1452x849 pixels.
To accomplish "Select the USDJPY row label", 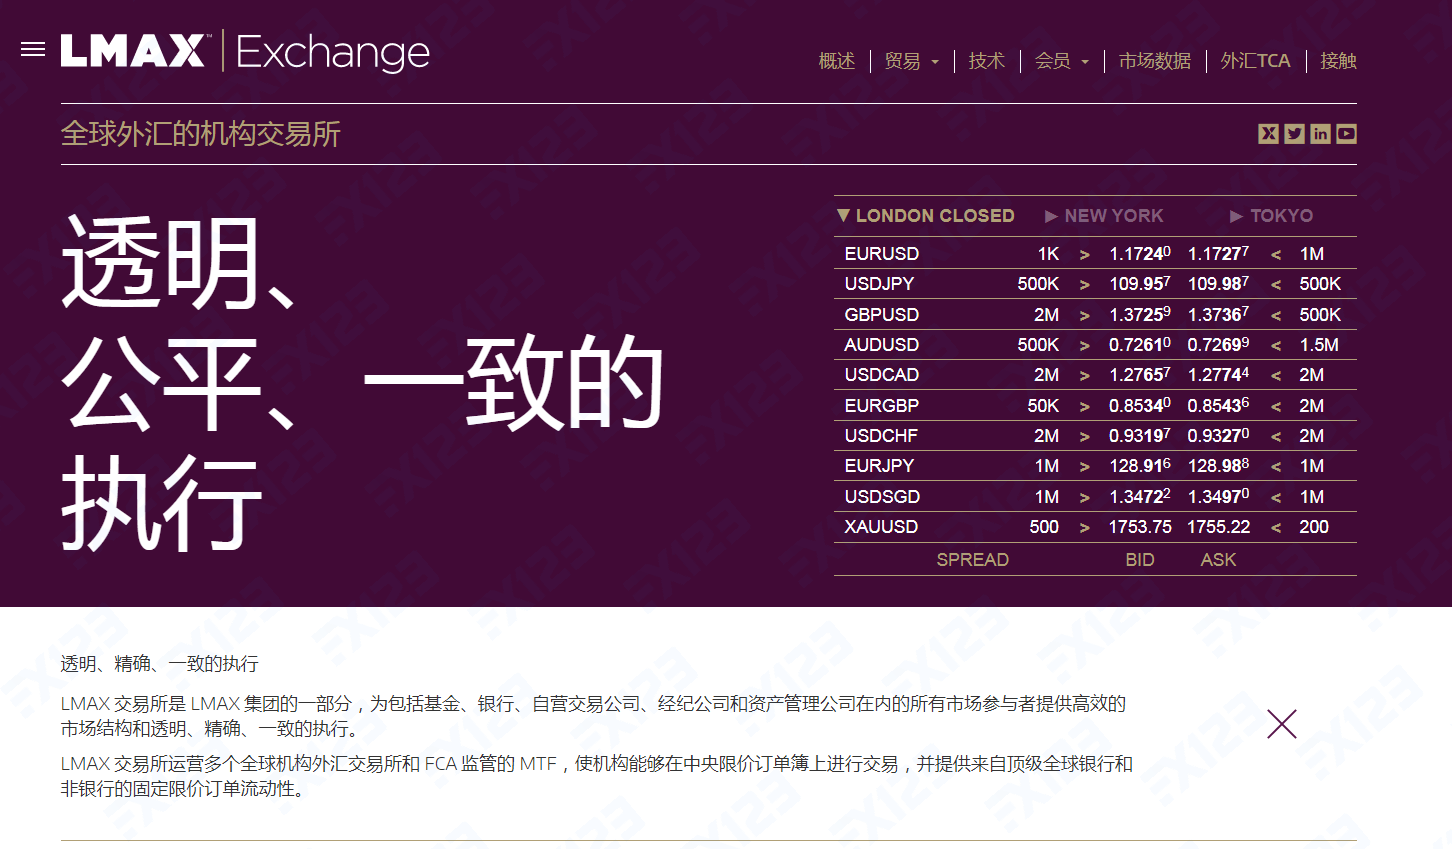I will [x=879, y=284].
